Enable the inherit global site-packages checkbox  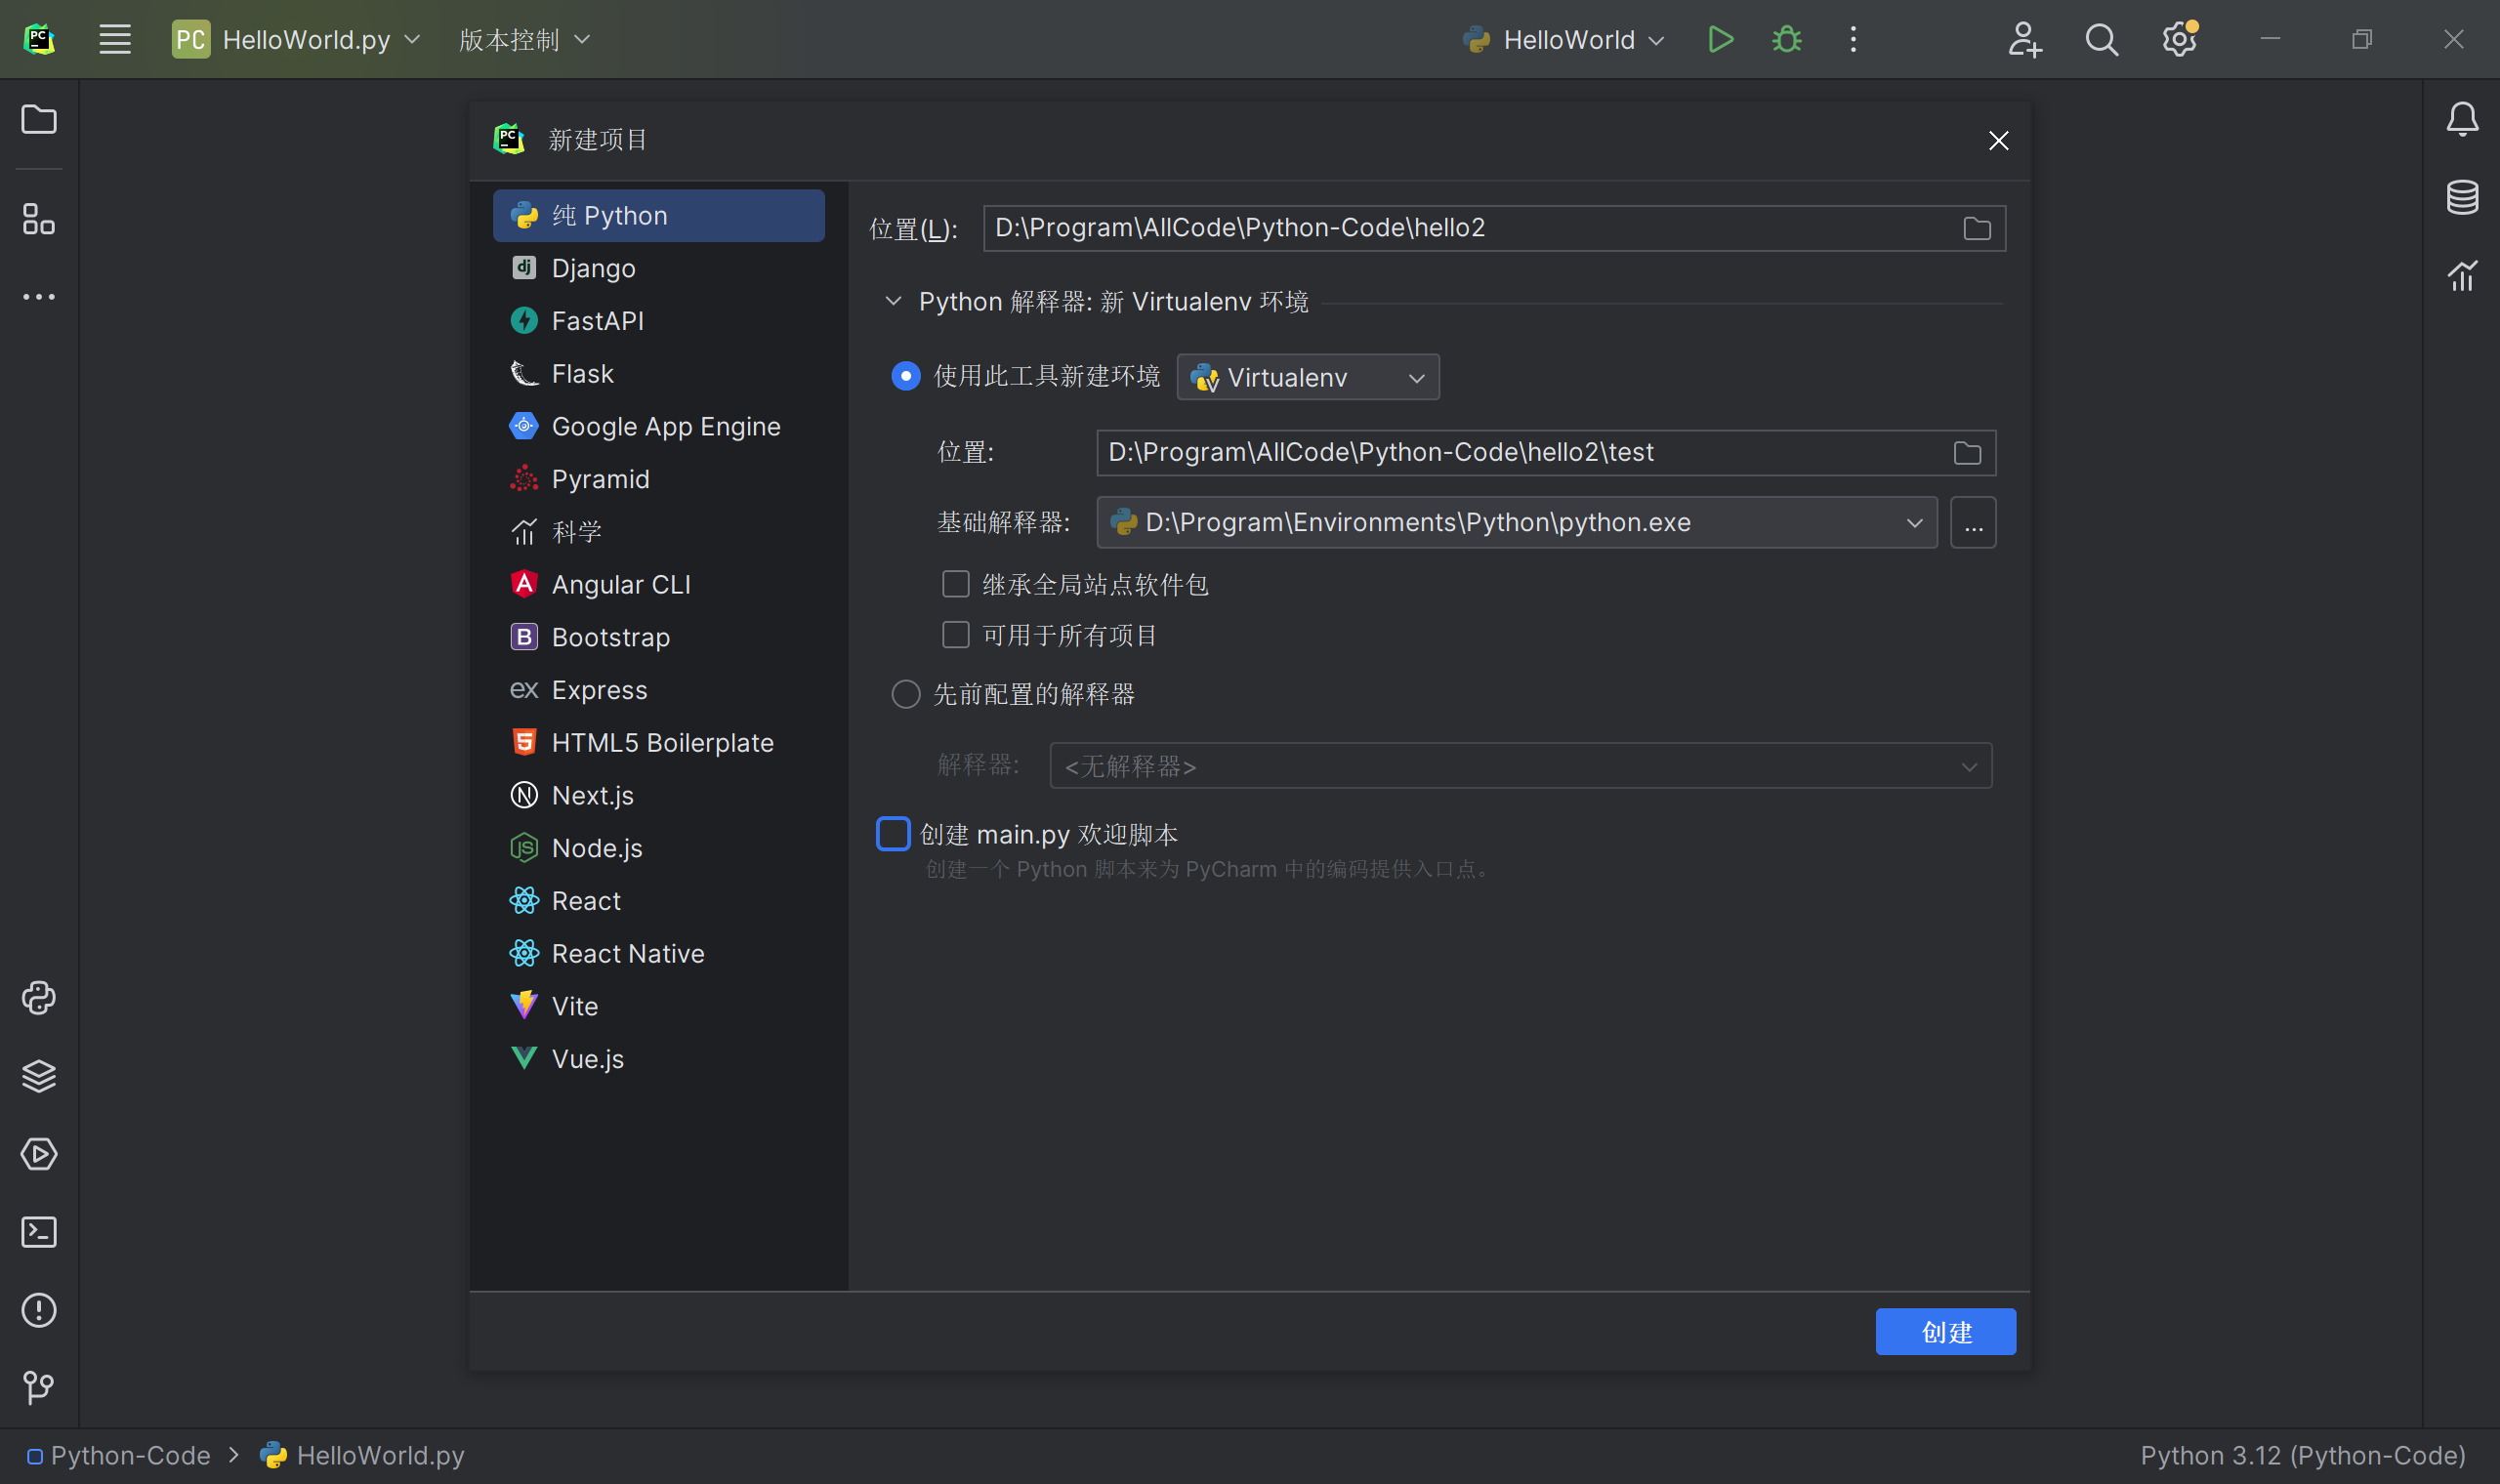(956, 584)
